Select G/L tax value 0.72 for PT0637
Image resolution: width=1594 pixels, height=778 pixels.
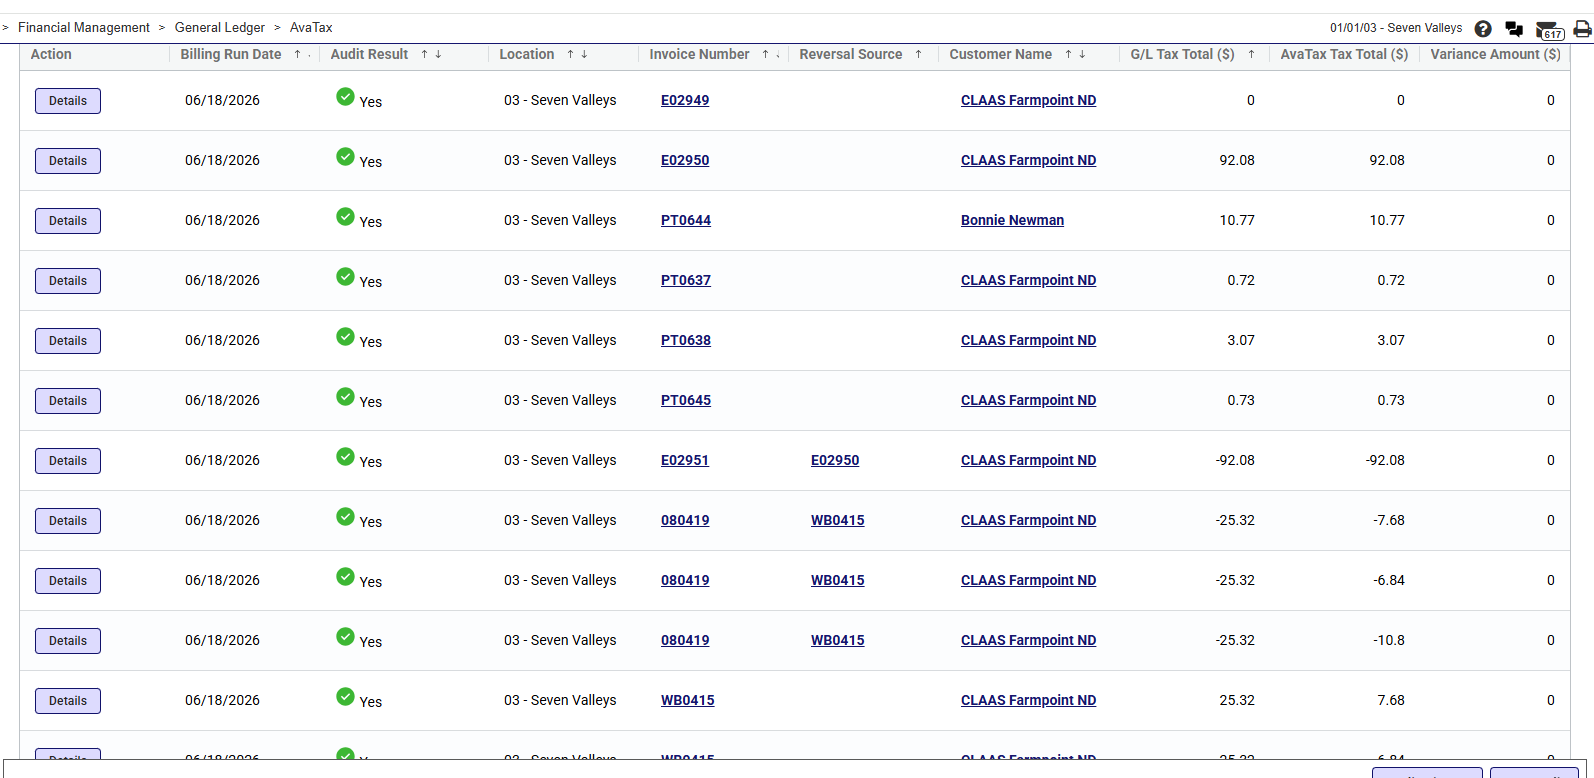click(1241, 281)
